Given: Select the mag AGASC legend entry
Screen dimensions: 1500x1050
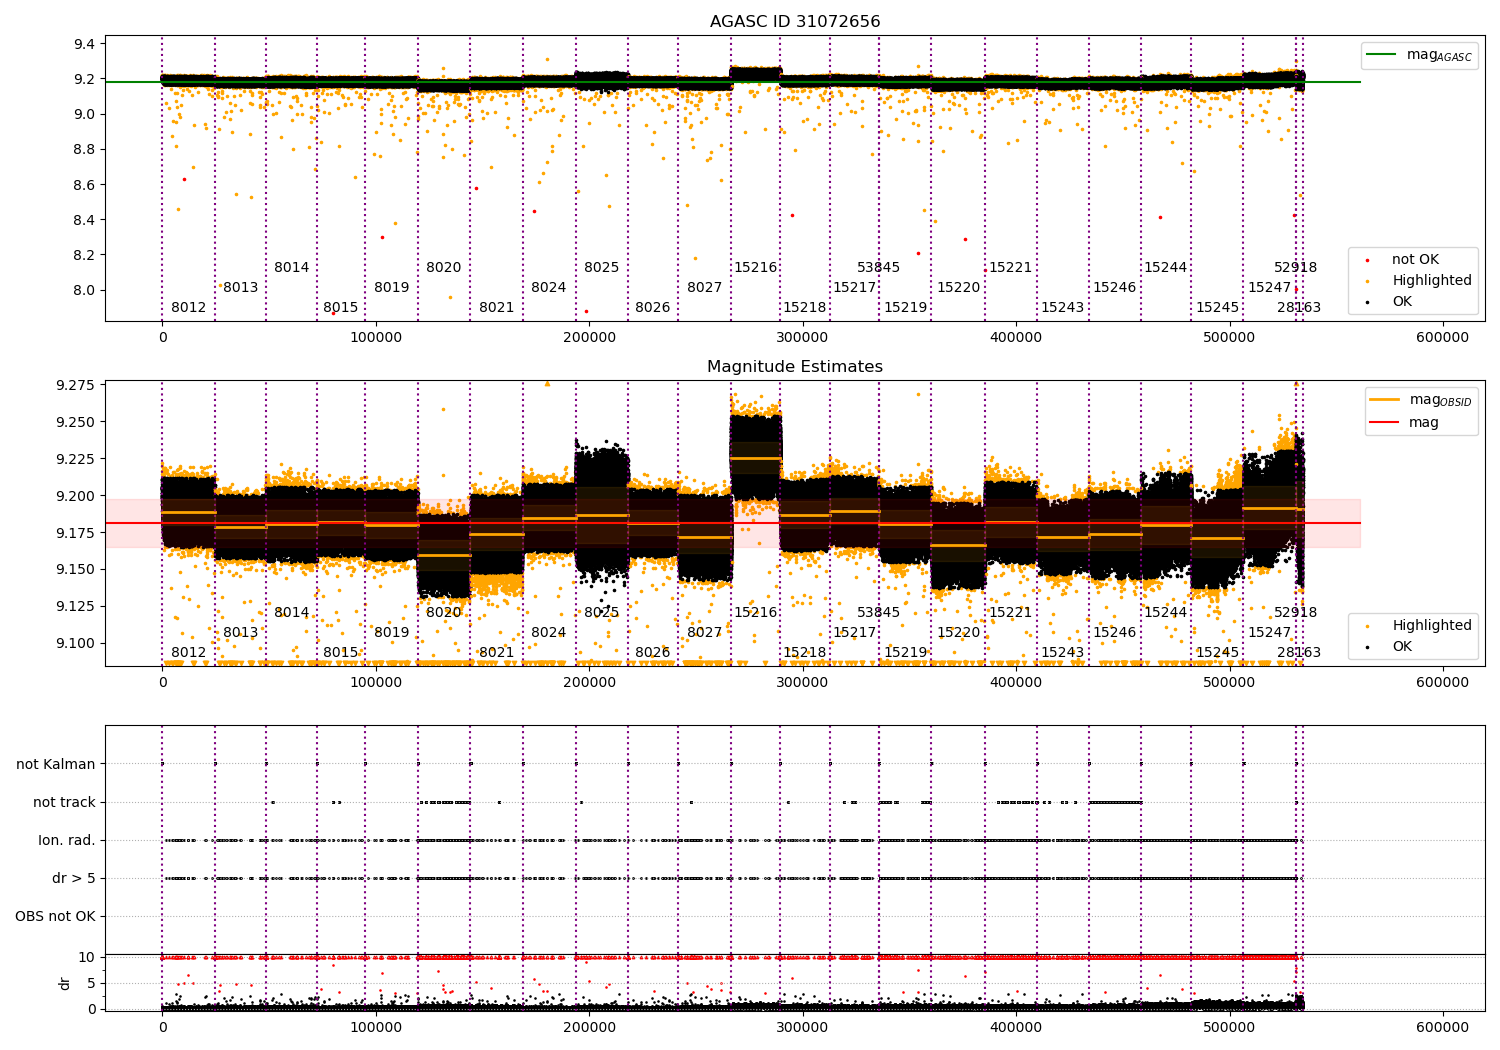Looking at the screenshot, I should pos(1420,55).
